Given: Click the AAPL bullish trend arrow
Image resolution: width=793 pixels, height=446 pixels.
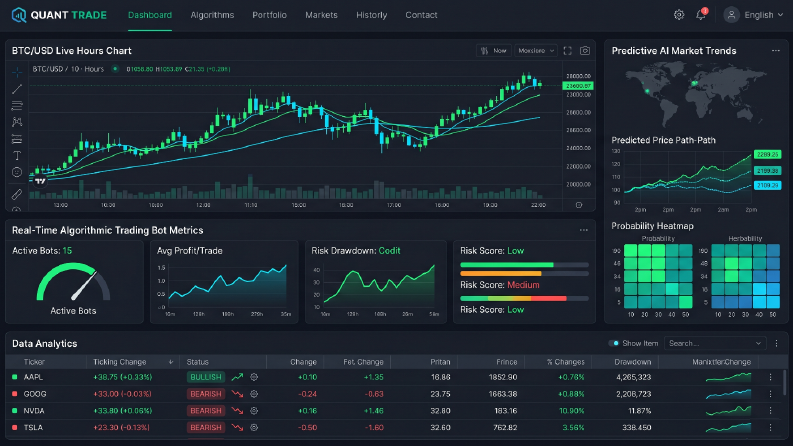Looking at the screenshot, I should [x=237, y=377].
